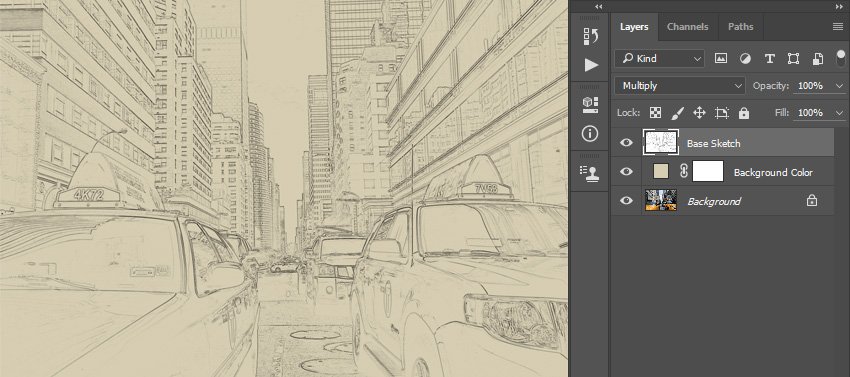Click the Fill 100% value field
The height and width of the screenshot is (377, 850).
[x=811, y=113]
